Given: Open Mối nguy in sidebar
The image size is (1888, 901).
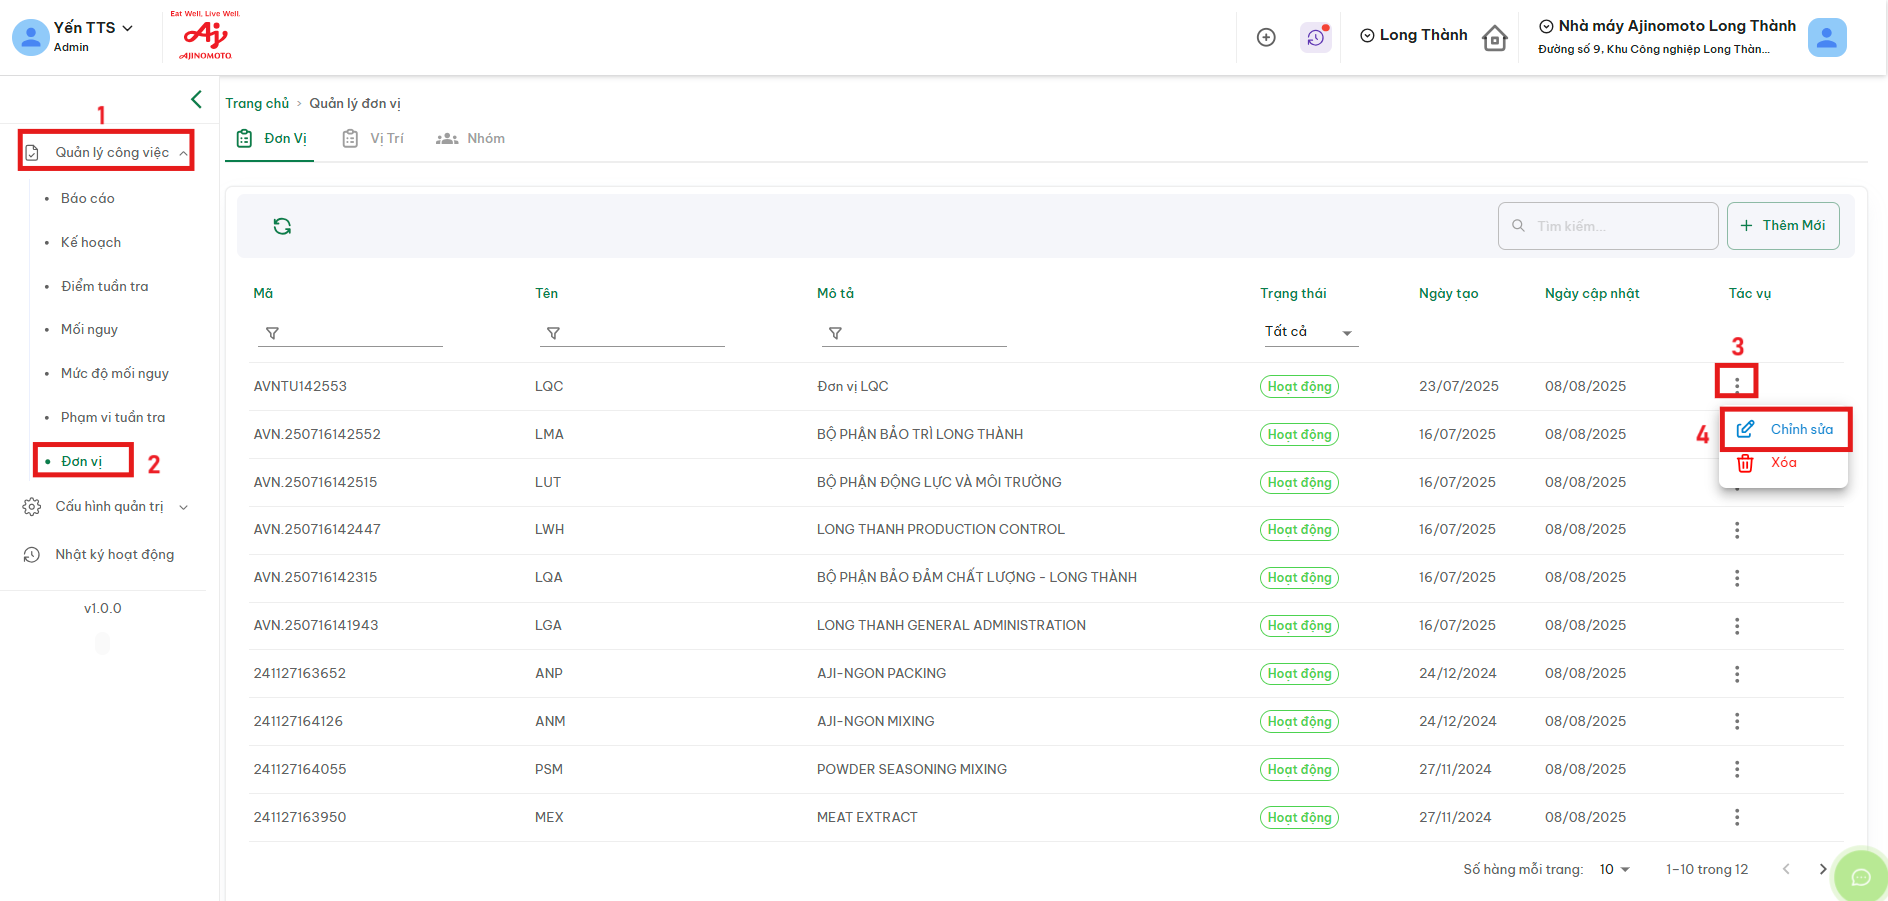Looking at the screenshot, I should [89, 329].
